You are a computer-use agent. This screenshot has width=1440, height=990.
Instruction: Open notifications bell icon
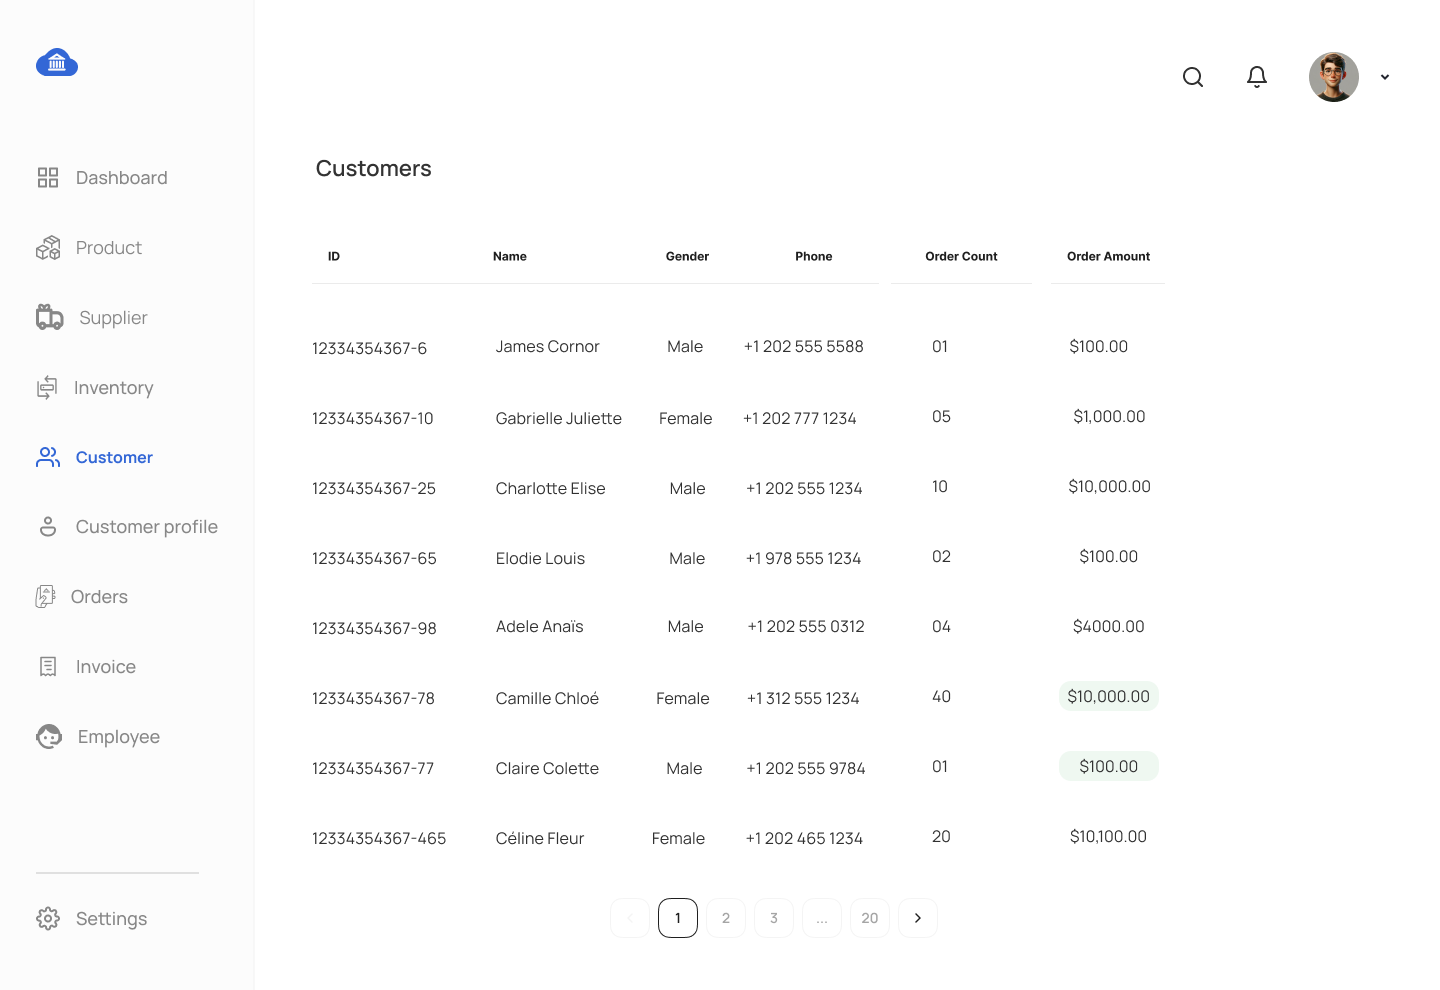pos(1257,77)
